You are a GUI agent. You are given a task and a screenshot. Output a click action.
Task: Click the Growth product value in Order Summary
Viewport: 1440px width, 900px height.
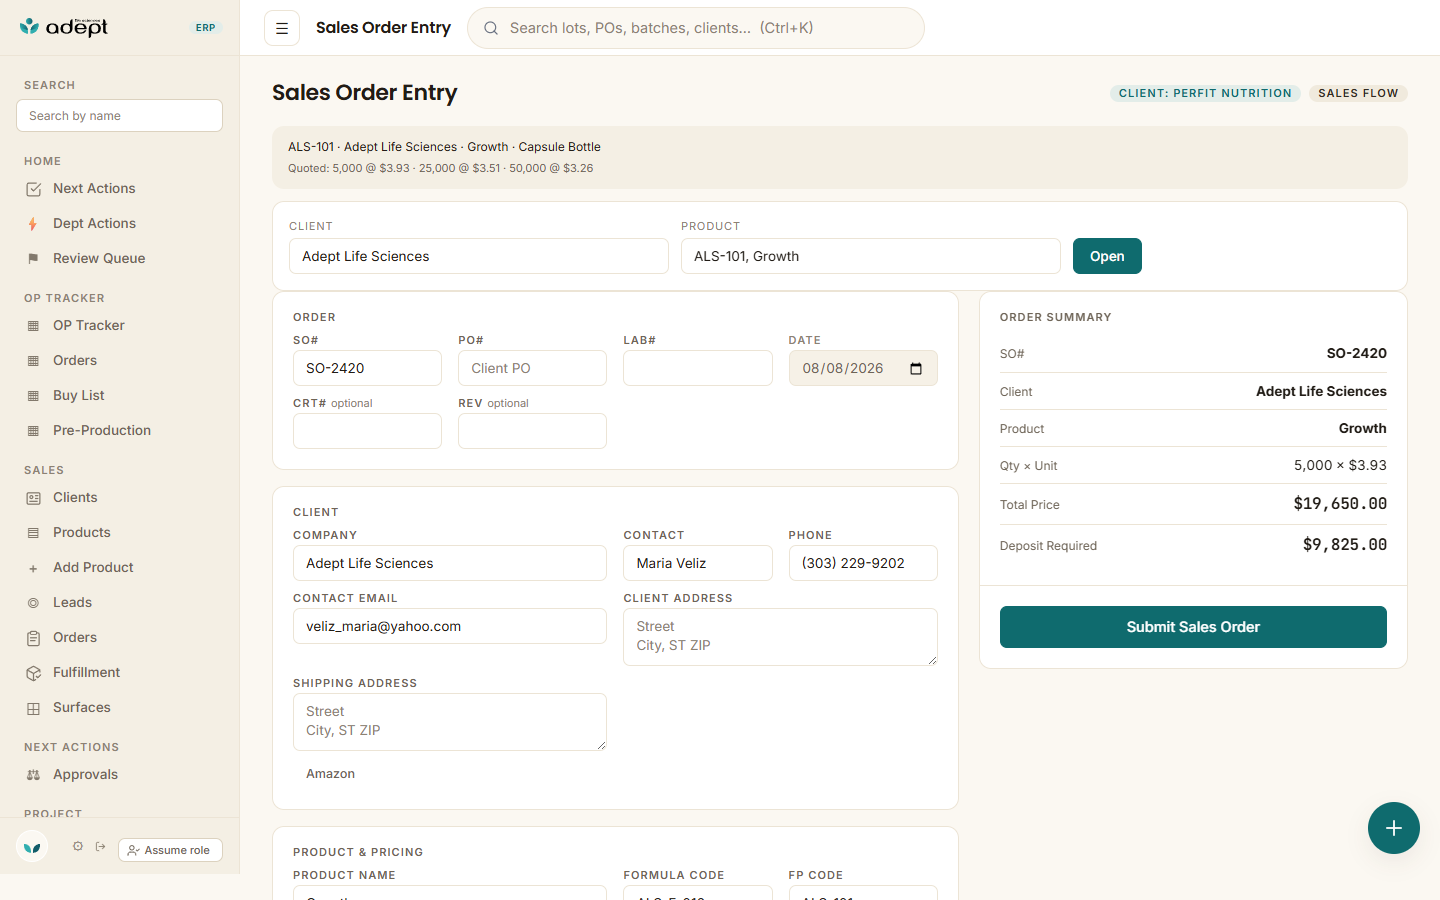[1363, 429]
